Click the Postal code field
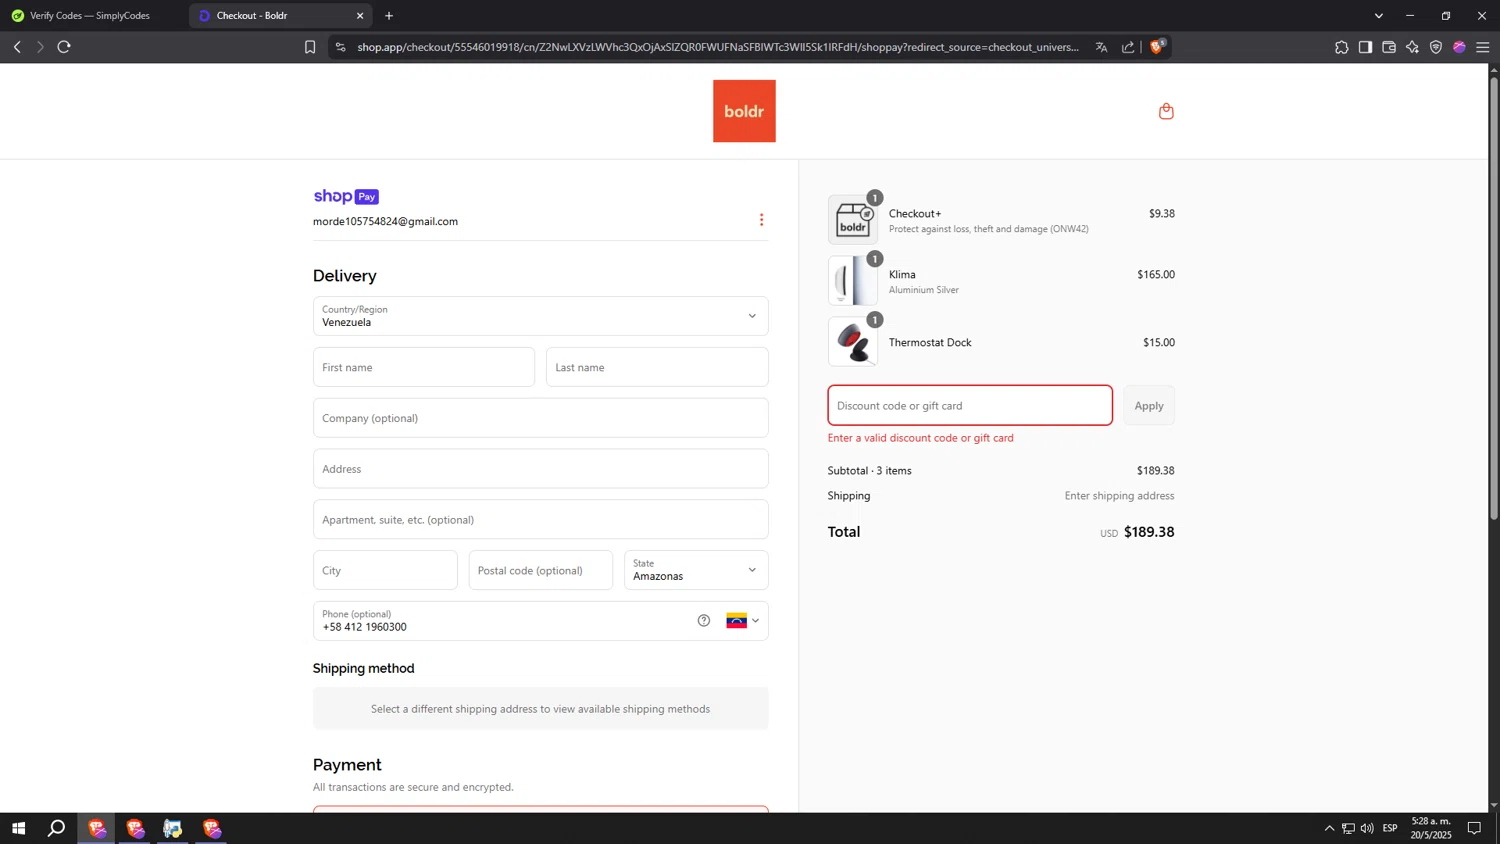 541,570
